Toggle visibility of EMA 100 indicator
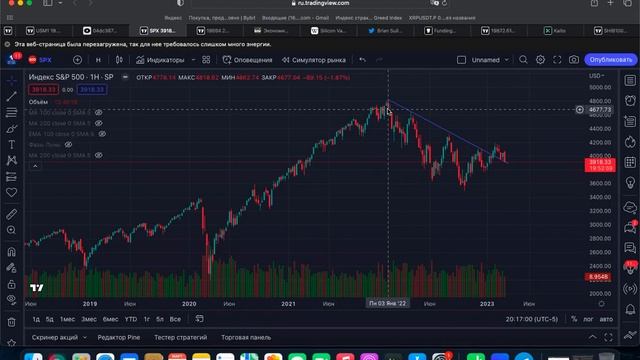This screenshot has height=360, width=640. 102,133
